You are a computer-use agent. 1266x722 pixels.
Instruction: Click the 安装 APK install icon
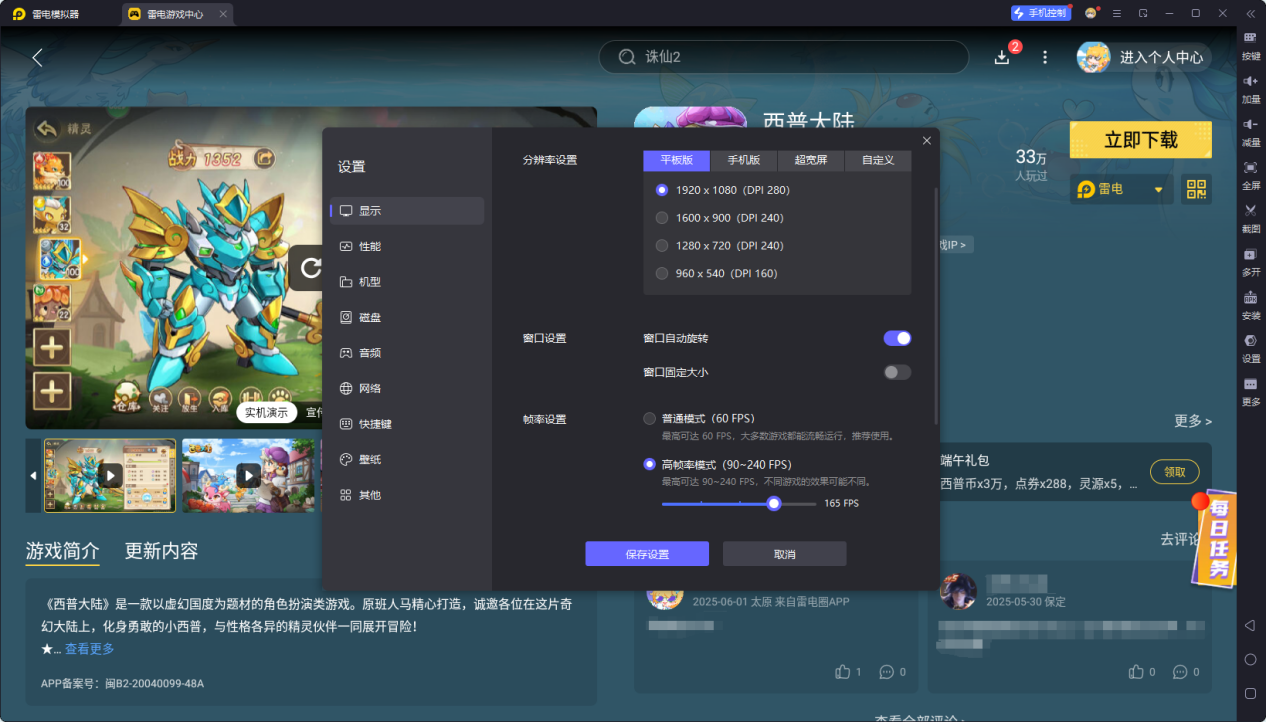click(1250, 298)
